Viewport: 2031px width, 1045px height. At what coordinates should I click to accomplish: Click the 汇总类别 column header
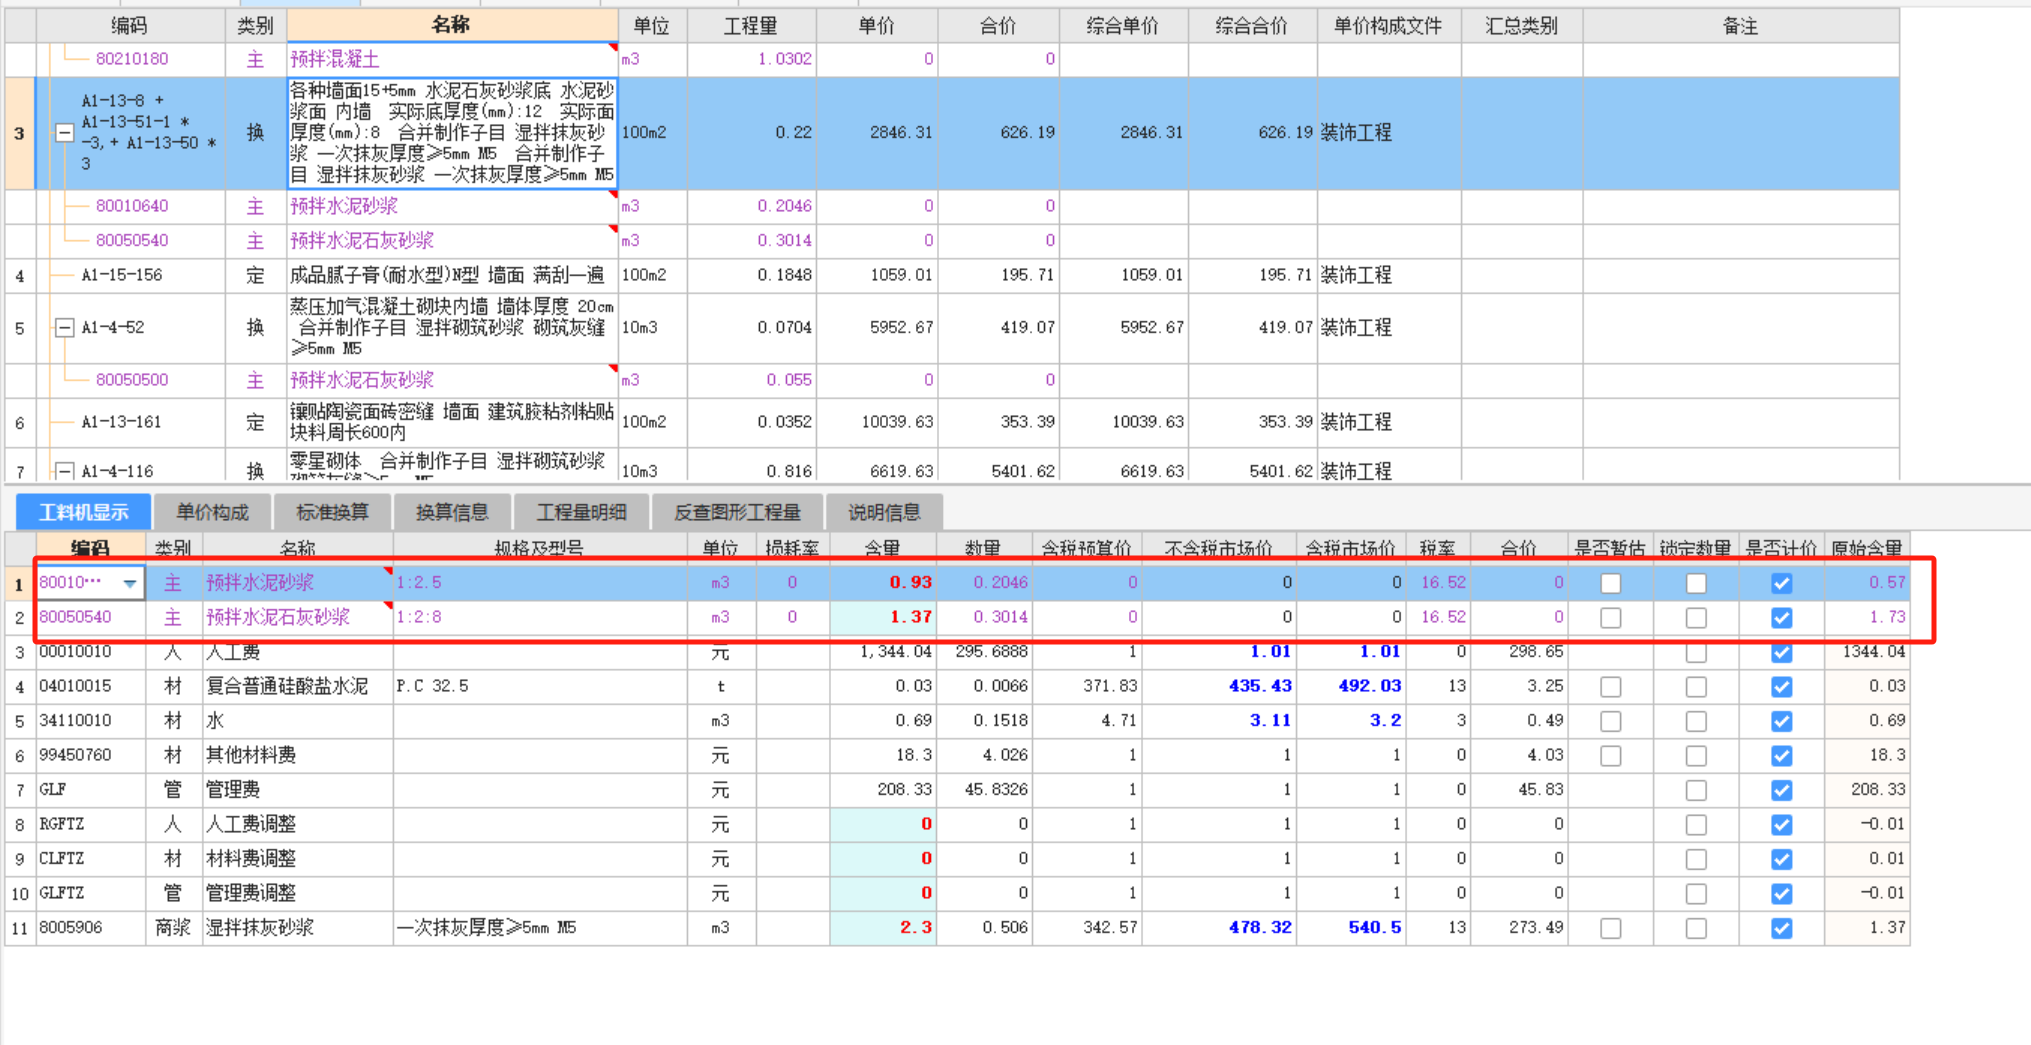pyautogui.click(x=1522, y=26)
